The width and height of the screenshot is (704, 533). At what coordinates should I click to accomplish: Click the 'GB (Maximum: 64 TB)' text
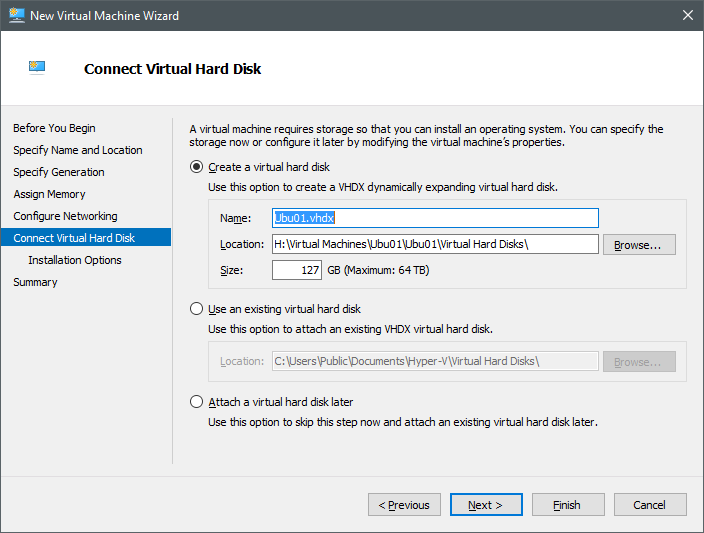pos(378,270)
